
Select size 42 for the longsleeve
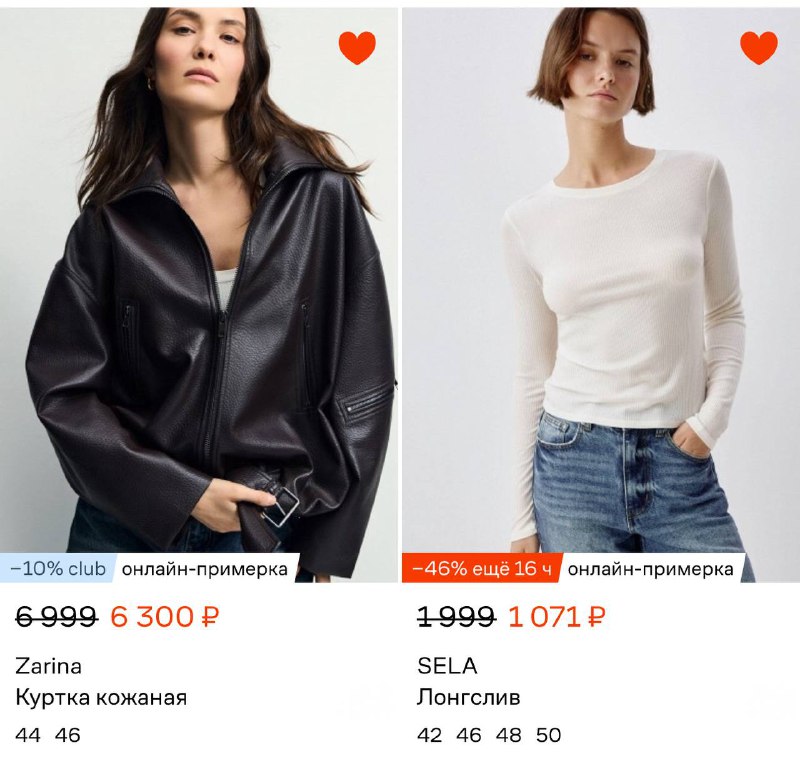(429, 735)
